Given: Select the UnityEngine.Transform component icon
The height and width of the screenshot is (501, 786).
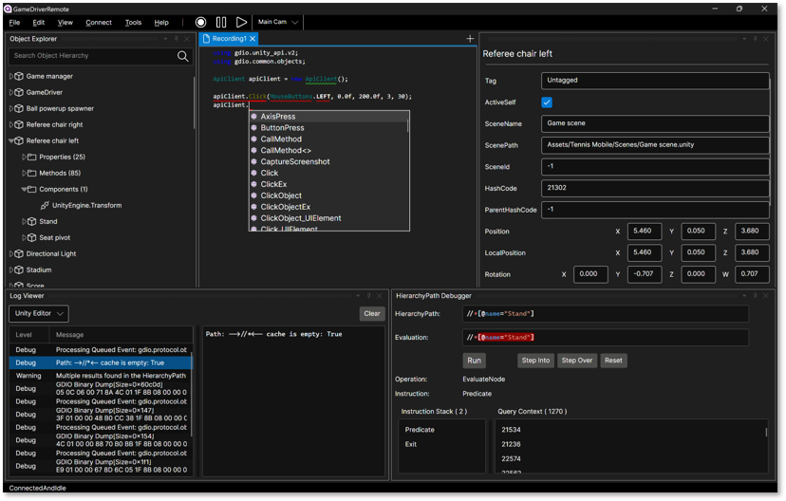Looking at the screenshot, I should [x=44, y=205].
